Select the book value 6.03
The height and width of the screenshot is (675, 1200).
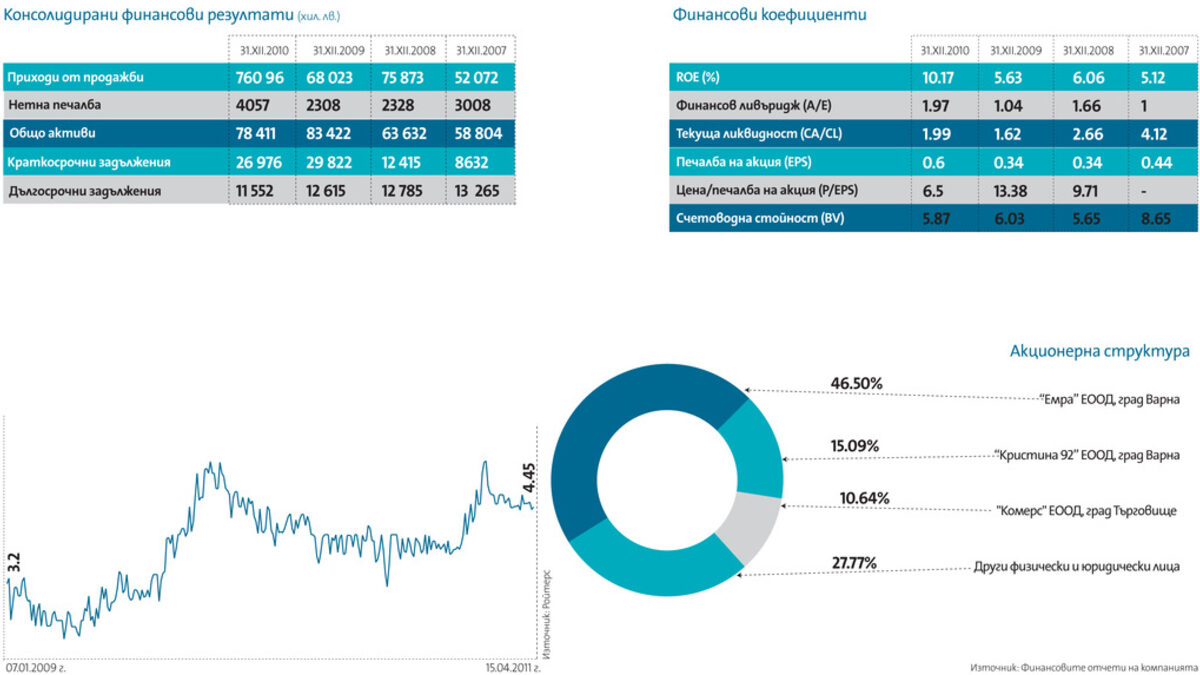click(1008, 217)
